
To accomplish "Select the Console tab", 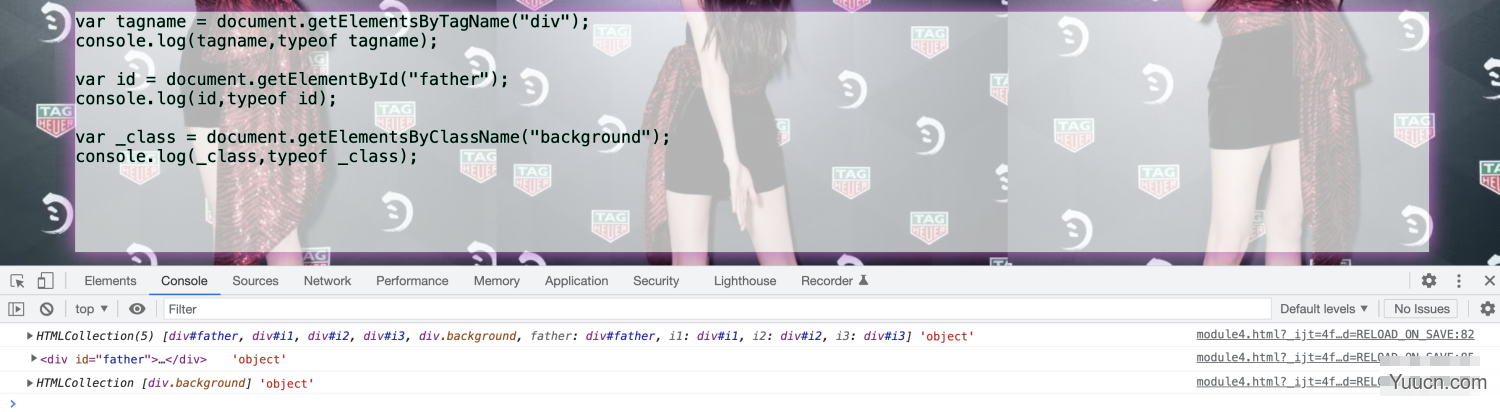I will [x=184, y=281].
